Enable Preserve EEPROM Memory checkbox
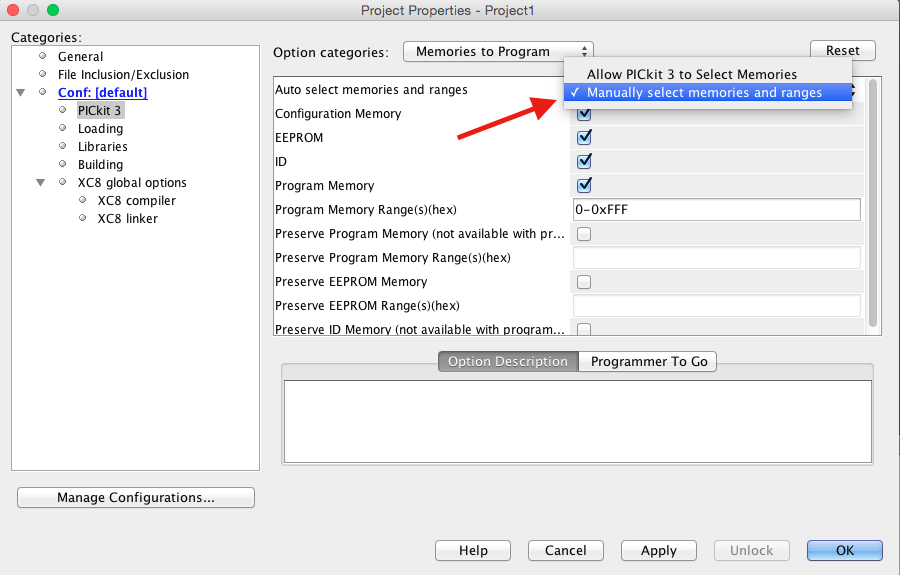 [x=584, y=282]
